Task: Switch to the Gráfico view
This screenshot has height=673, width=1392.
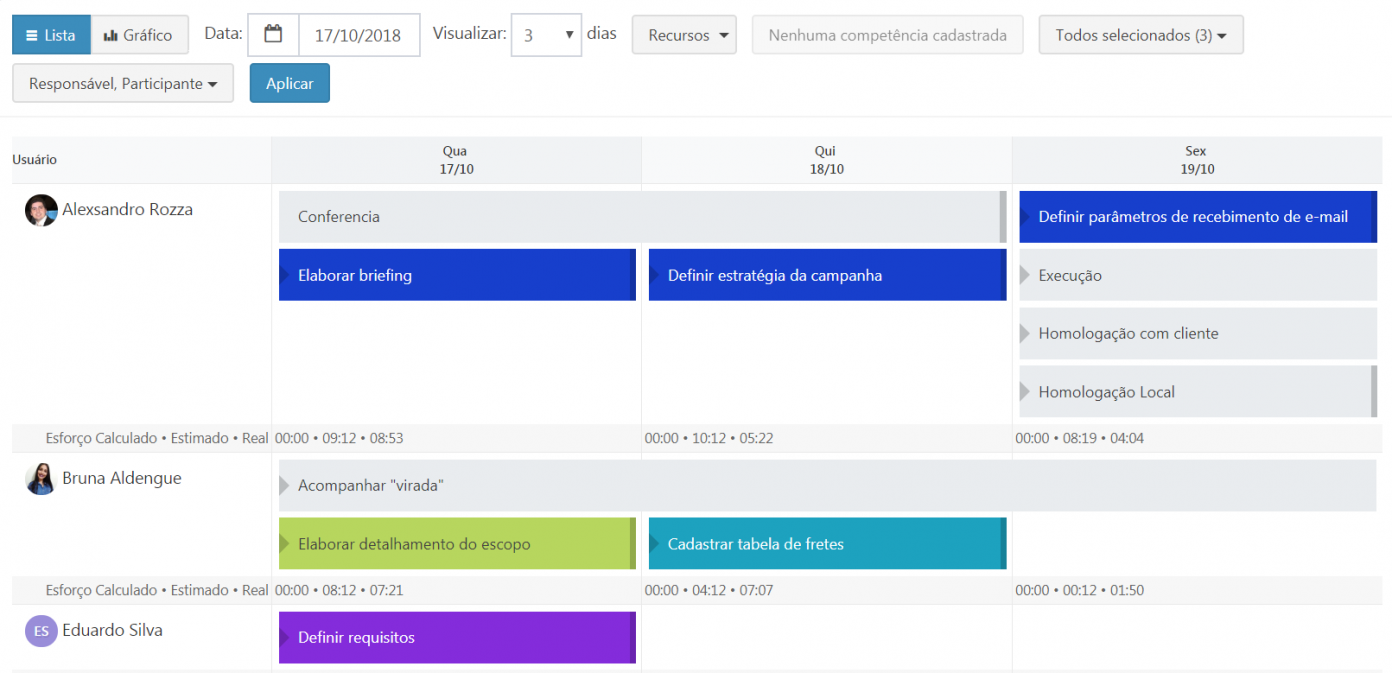Action: tap(140, 33)
